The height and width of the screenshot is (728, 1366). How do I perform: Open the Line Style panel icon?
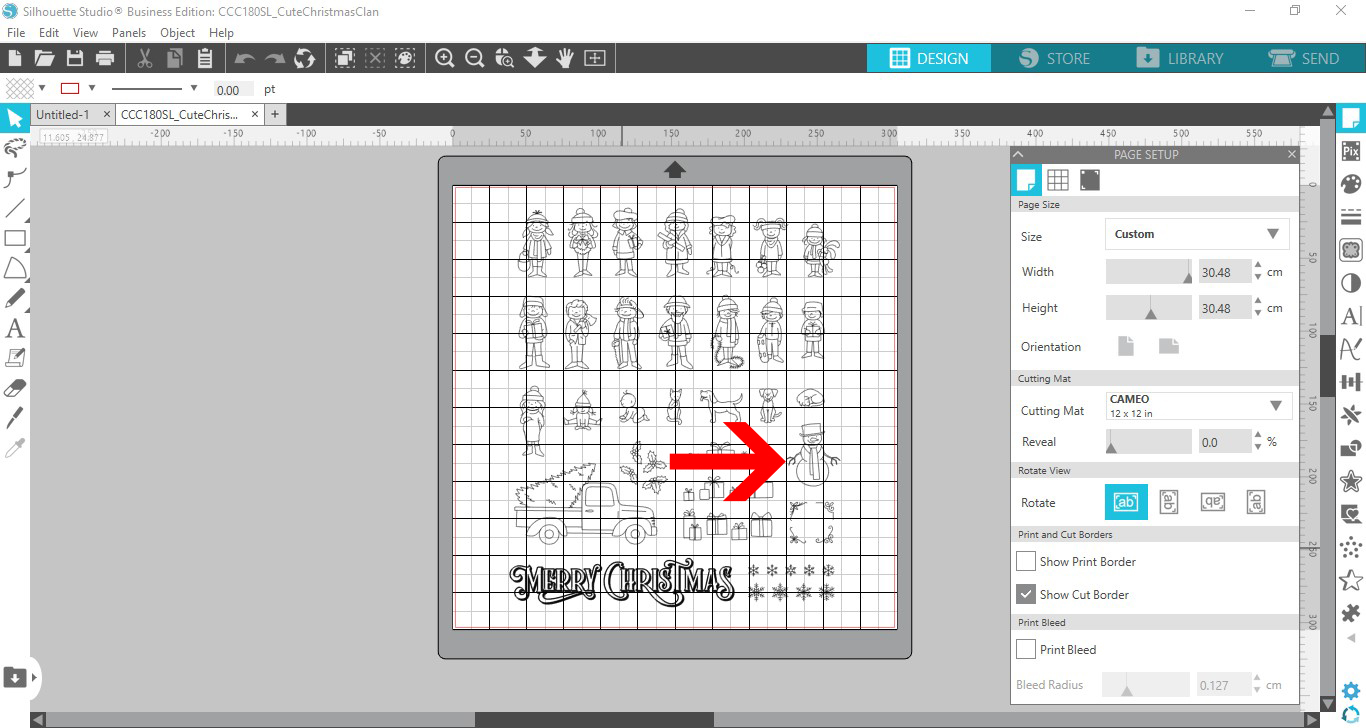[1351, 217]
